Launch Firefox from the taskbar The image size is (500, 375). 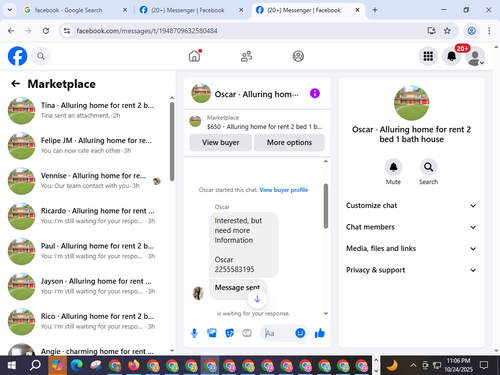pos(133,365)
